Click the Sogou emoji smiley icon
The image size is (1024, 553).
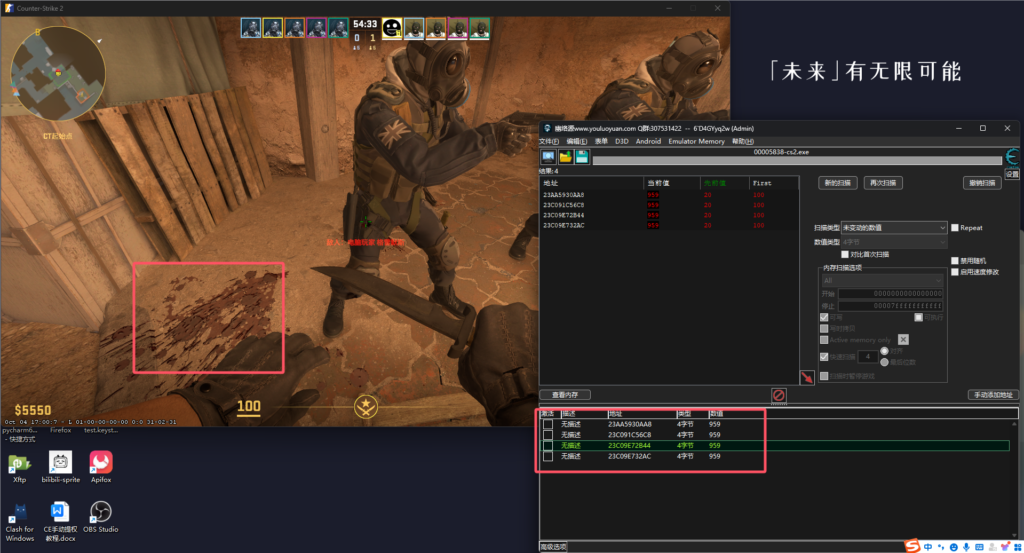(x=953, y=547)
